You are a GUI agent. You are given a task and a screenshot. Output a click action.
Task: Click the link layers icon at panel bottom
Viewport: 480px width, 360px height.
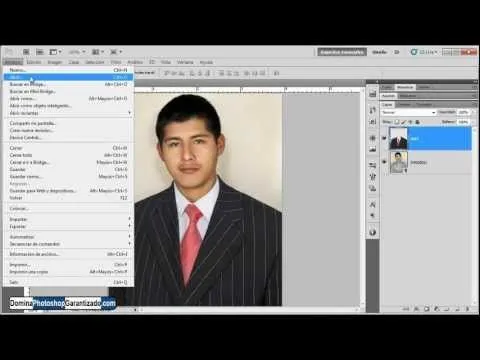[406, 309]
